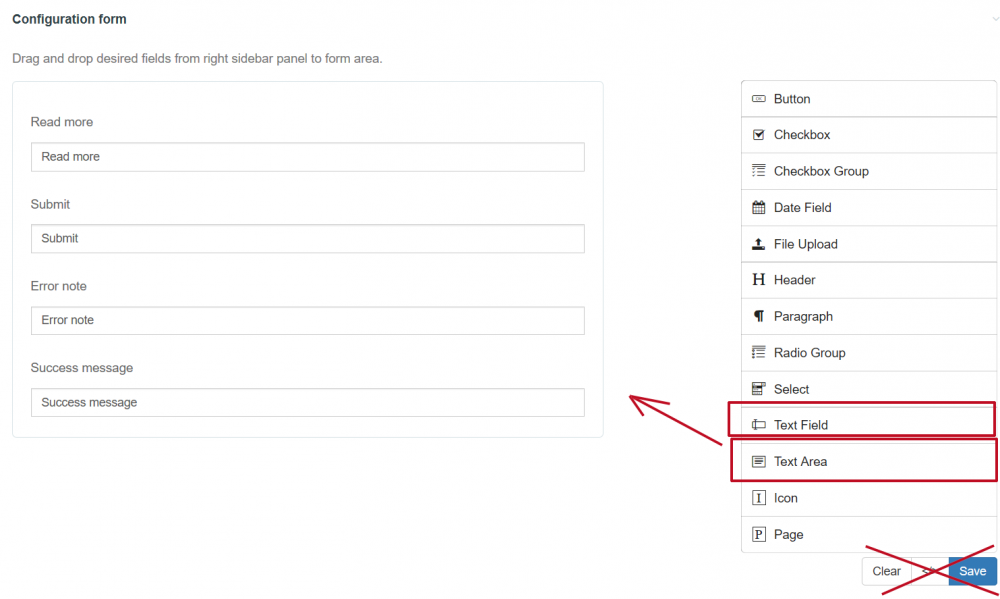
Task: Click the Radio Group icon
Action: coord(758,353)
